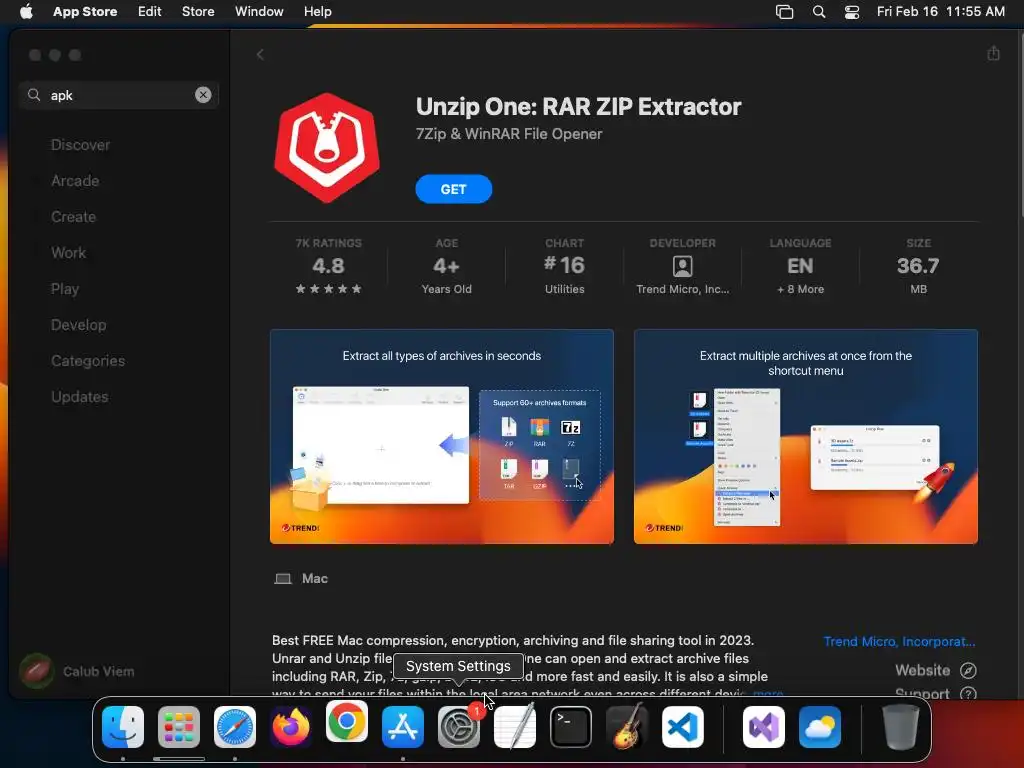Open the Store menu
This screenshot has height=768, width=1024.
(x=198, y=11)
